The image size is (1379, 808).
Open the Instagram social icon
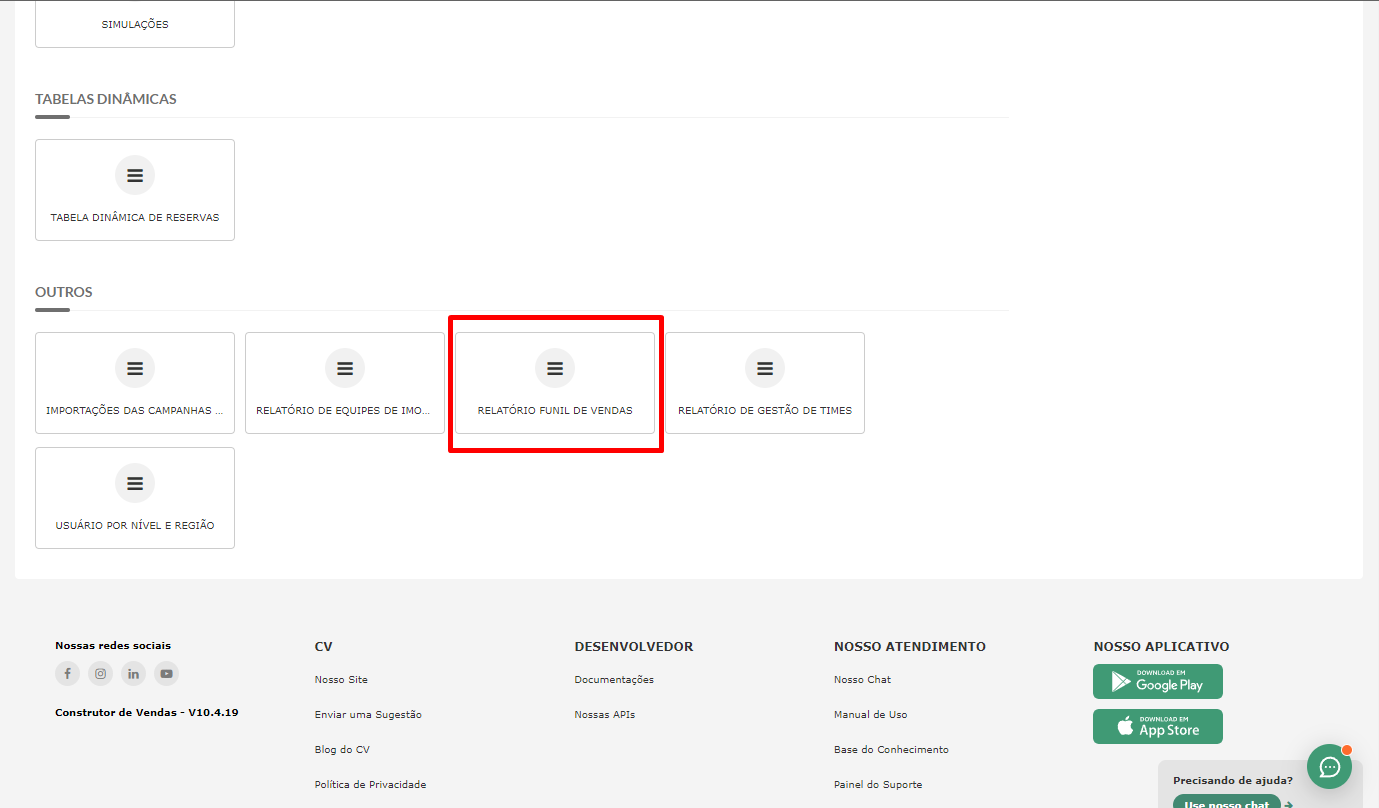point(100,674)
